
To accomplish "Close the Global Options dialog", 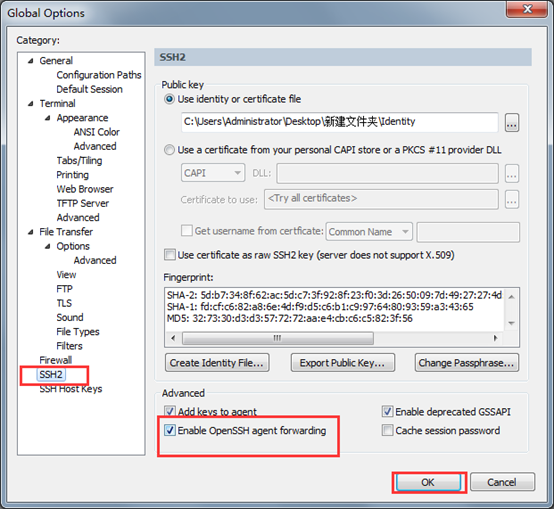I will (527, 9).
